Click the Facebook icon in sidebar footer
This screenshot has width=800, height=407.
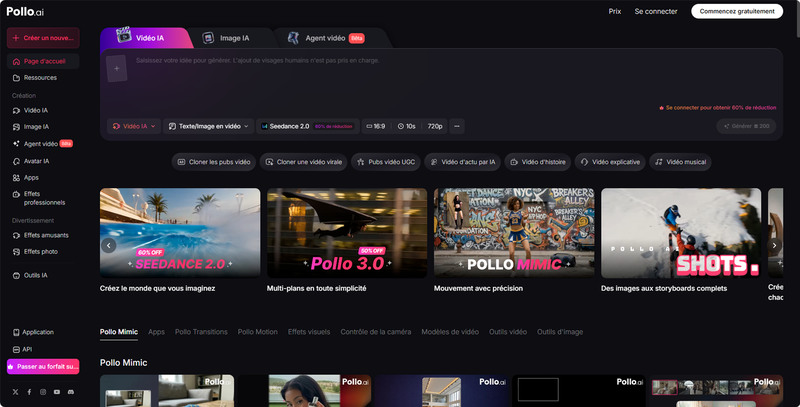[29, 392]
